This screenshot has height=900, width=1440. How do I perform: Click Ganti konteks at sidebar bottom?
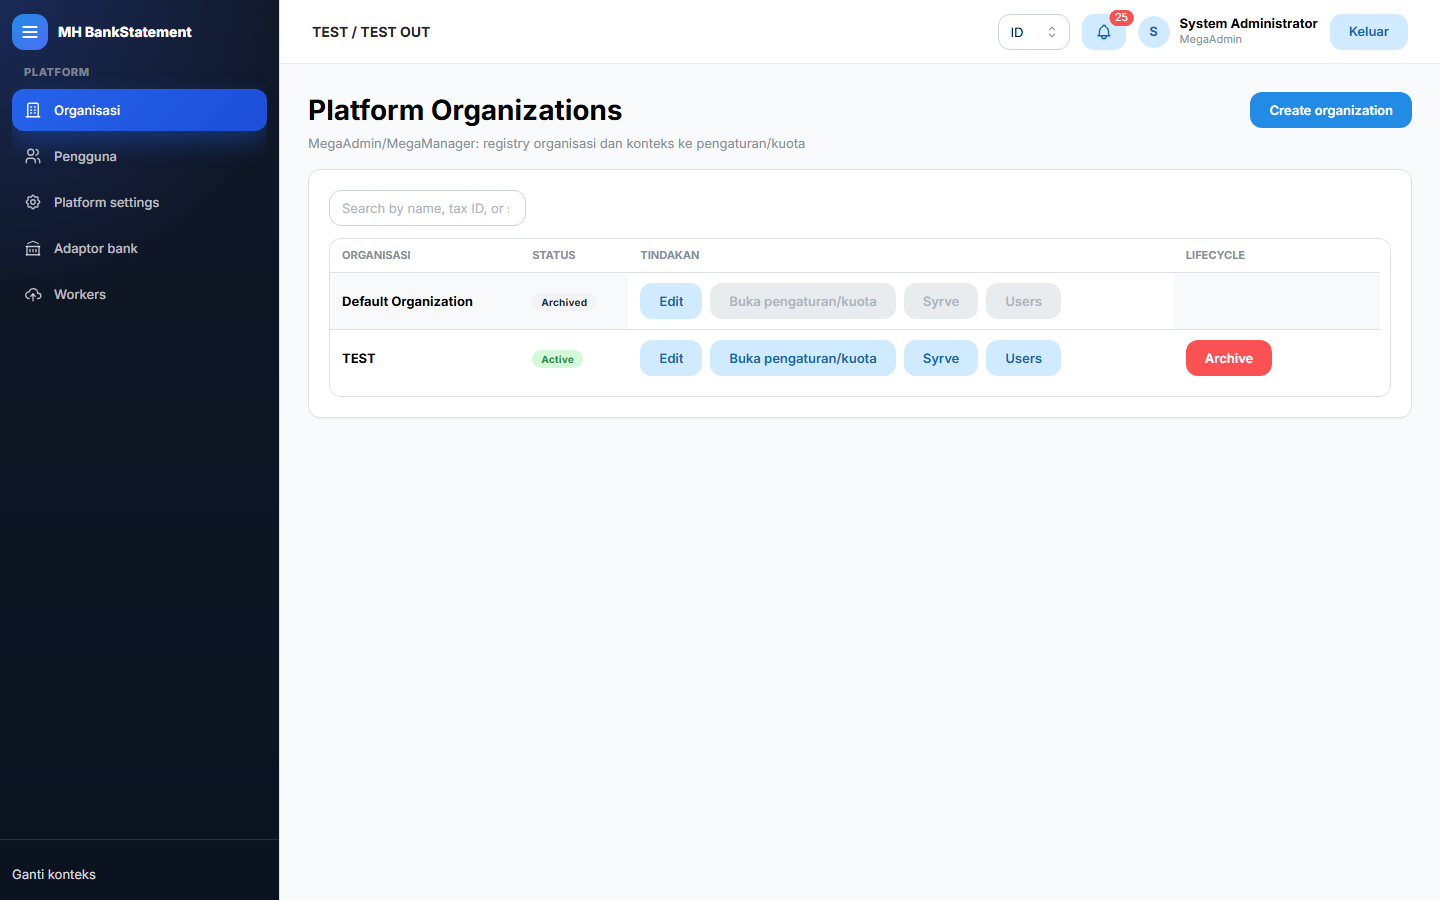(x=54, y=874)
